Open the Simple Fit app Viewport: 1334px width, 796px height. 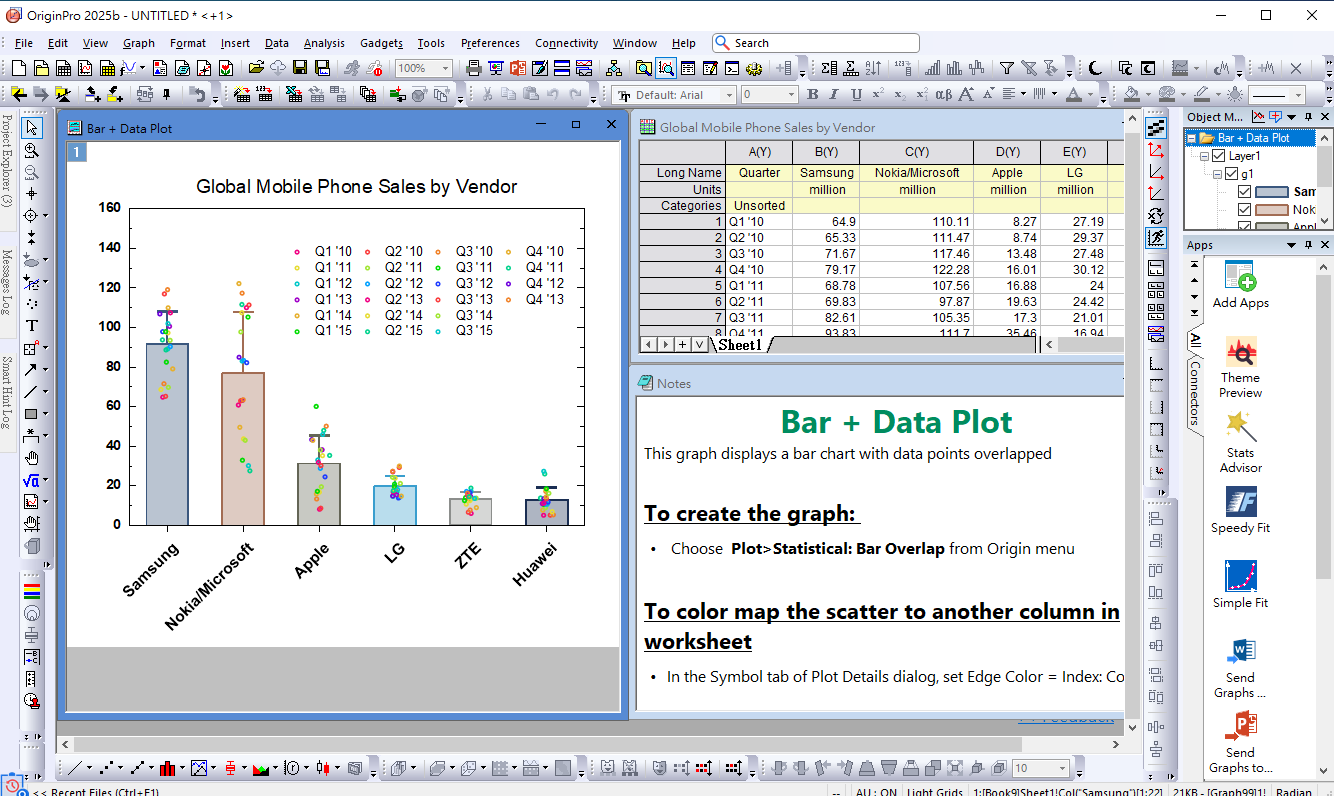tap(1240, 585)
